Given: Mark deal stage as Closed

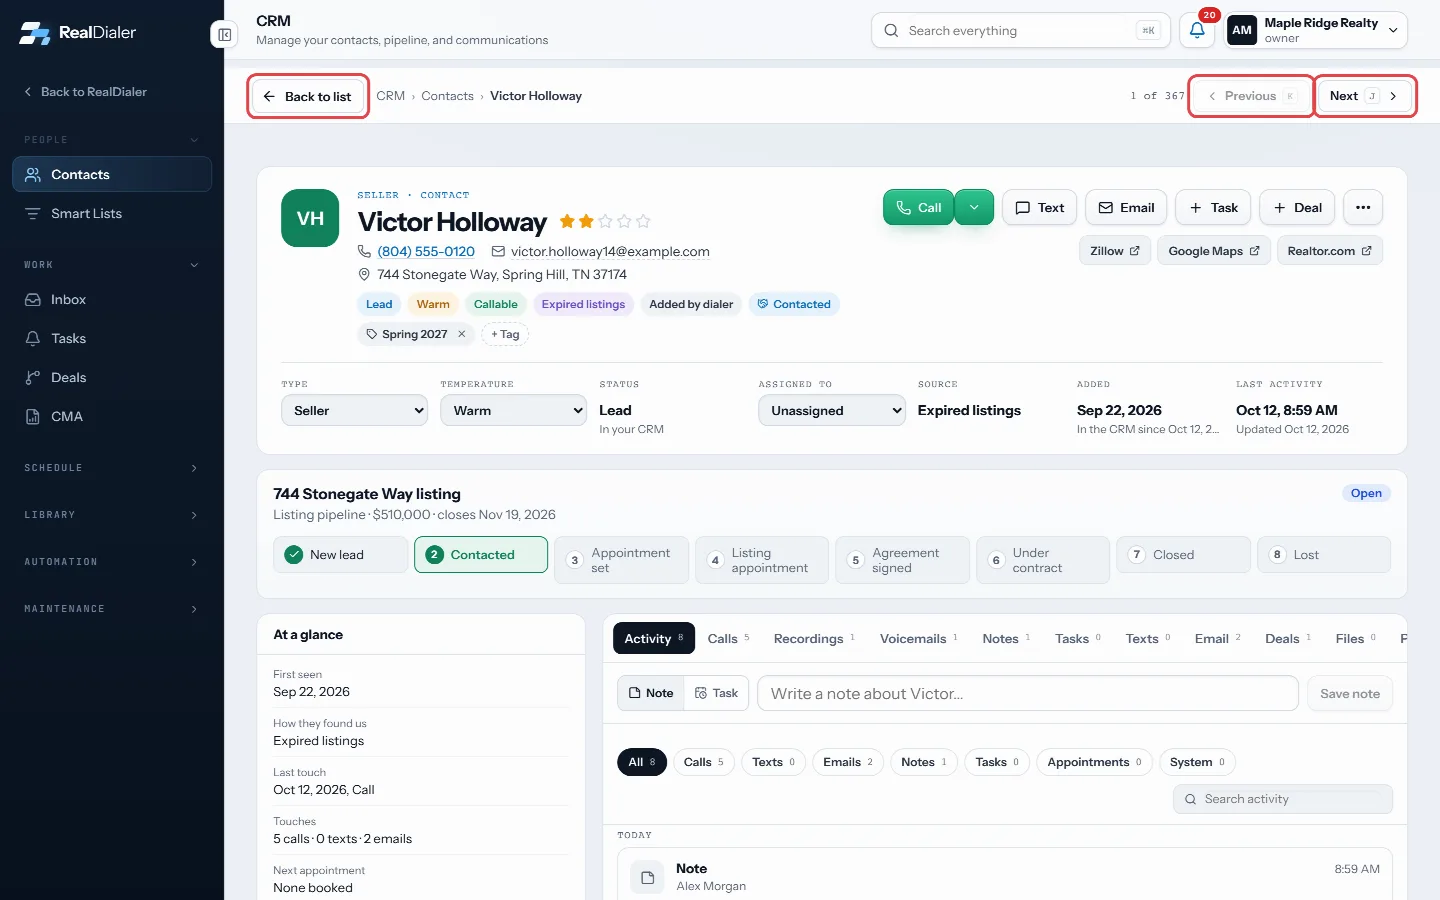Looking at the screenshot, I should [1183, 555].
